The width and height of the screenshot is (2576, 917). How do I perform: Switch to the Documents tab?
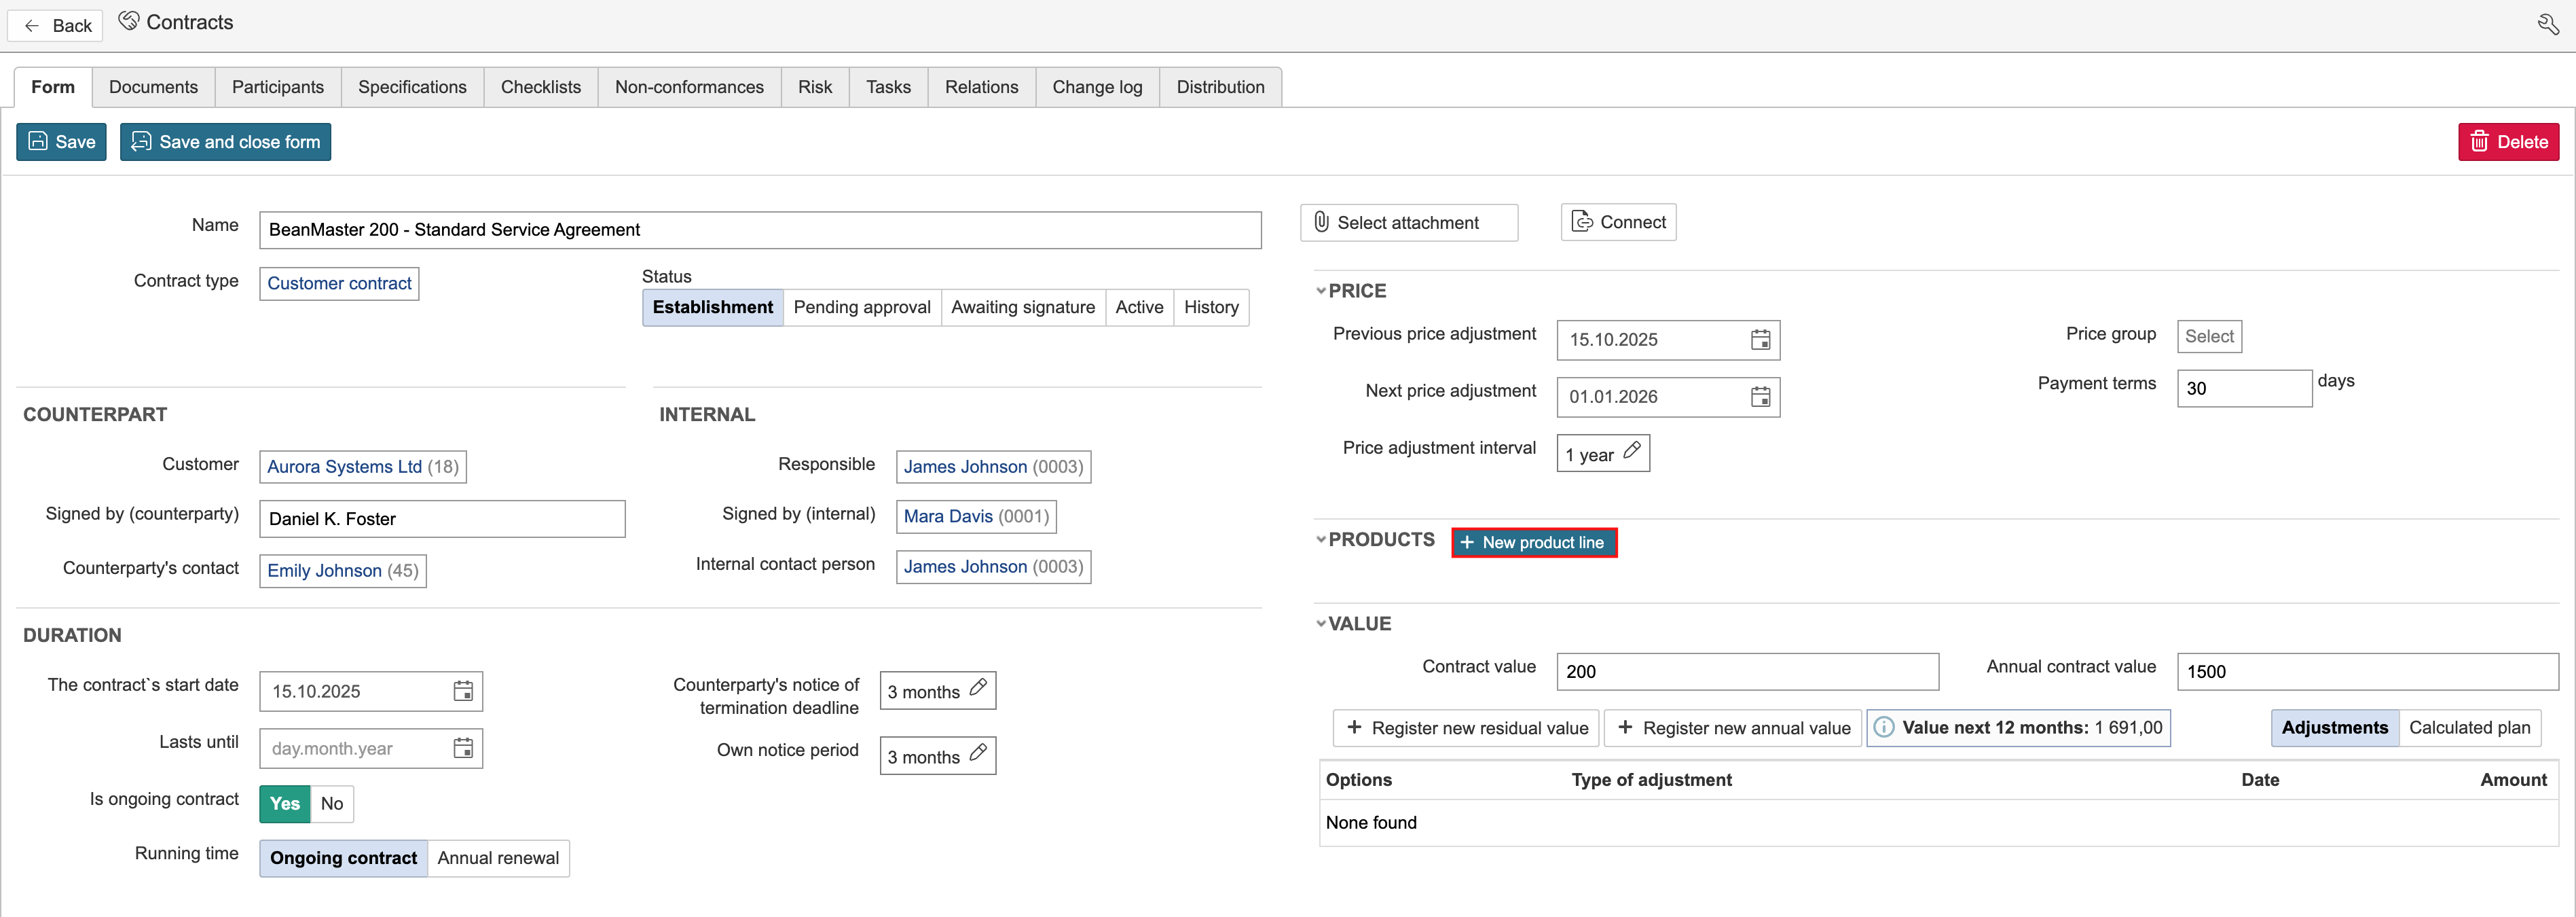(x=153, y=87)
